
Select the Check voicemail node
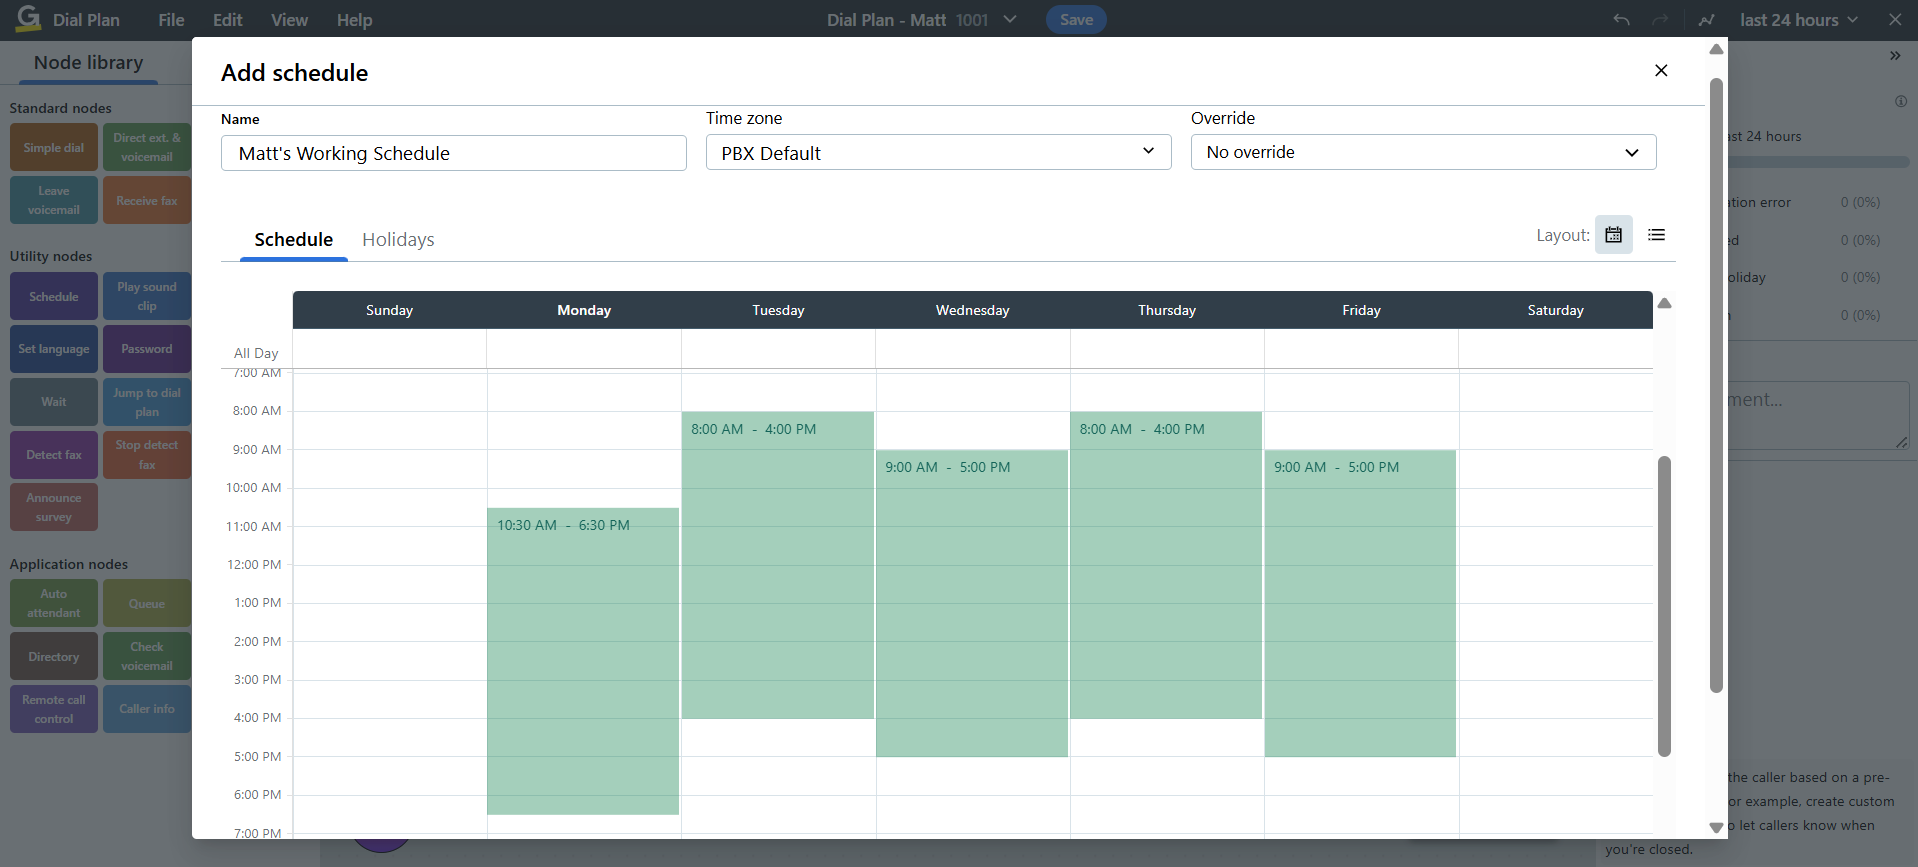147,656
